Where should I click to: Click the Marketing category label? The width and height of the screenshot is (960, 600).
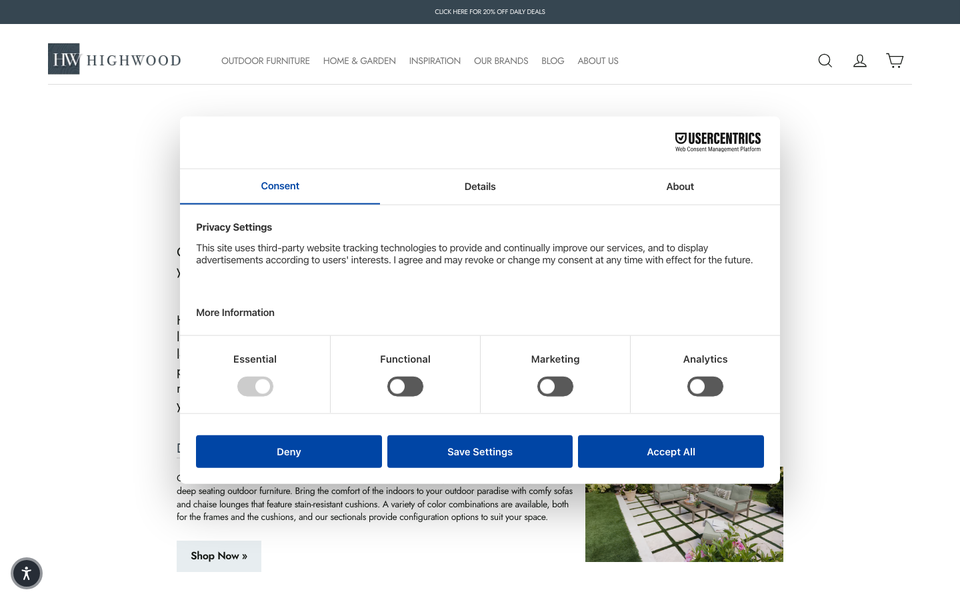tap(555, 359)
